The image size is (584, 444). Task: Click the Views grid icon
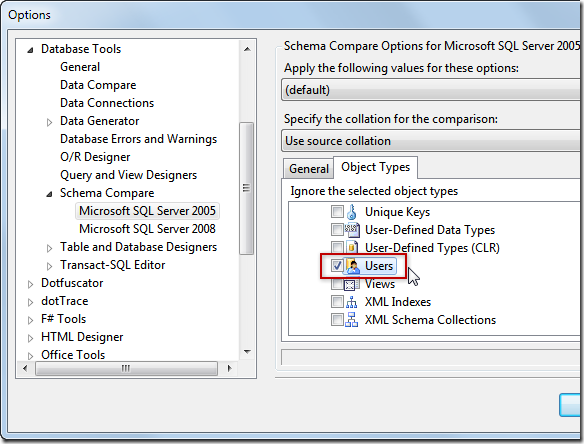pyautogui.click(x=350, y=285)
